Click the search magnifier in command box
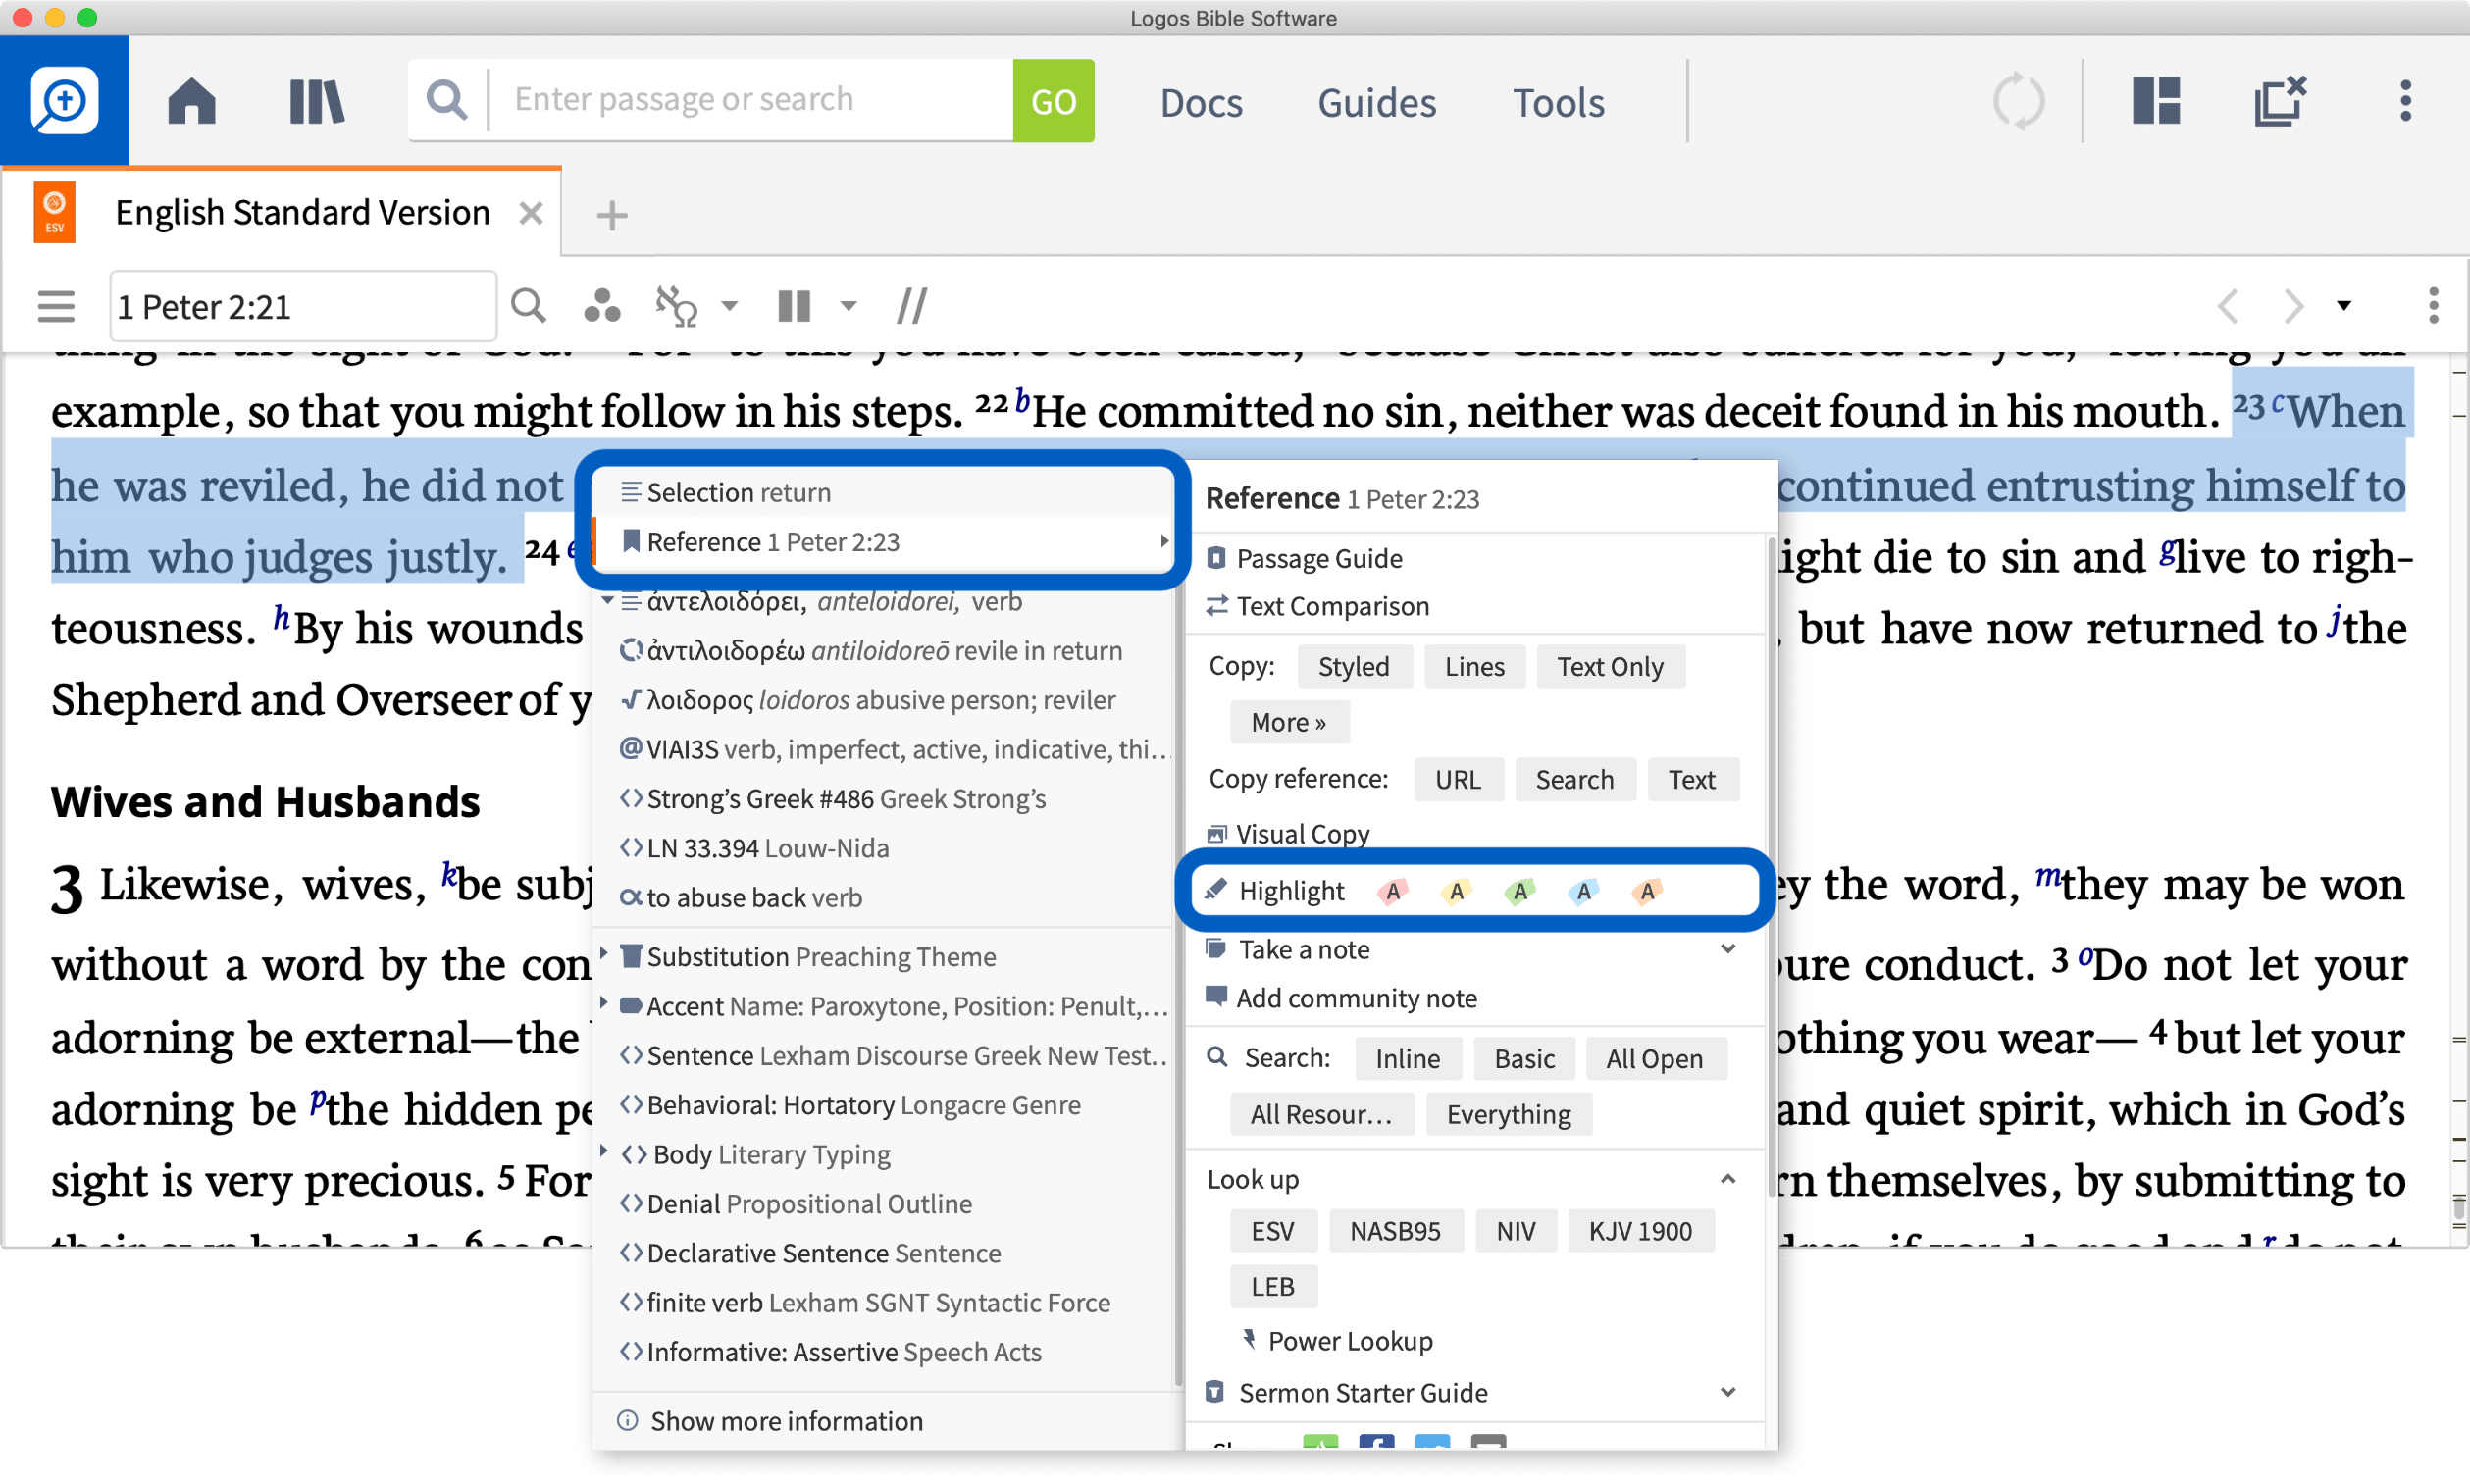2470x1484 pixels. coord(447,99)
